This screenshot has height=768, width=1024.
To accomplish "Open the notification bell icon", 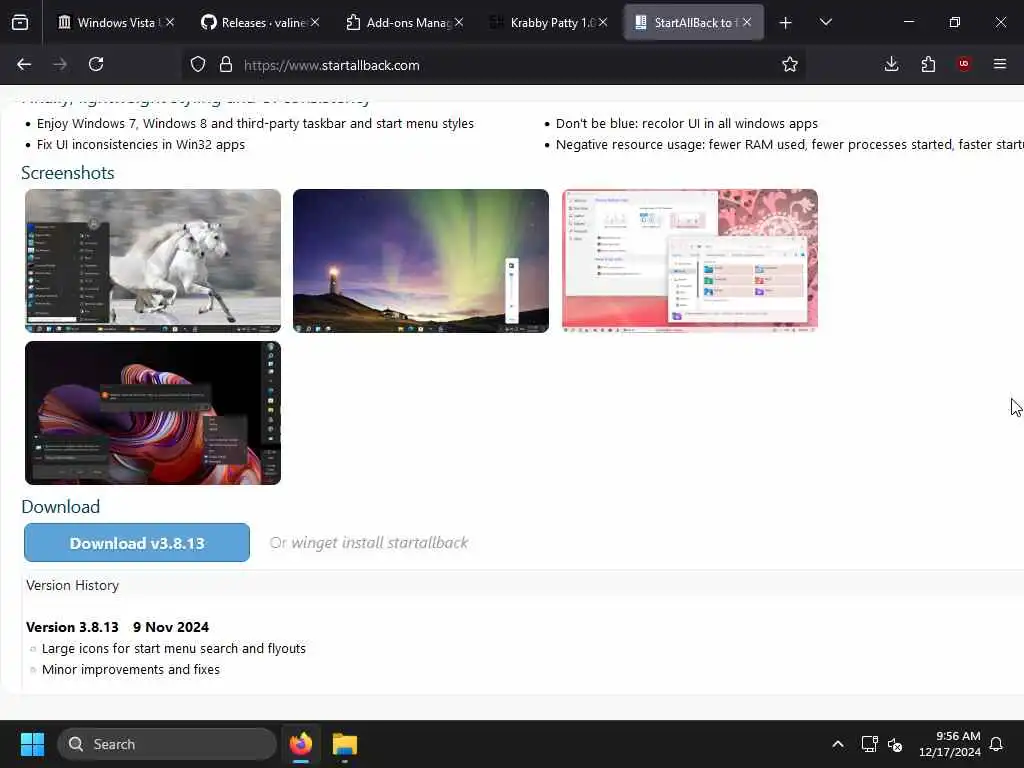I will [997, 744].
